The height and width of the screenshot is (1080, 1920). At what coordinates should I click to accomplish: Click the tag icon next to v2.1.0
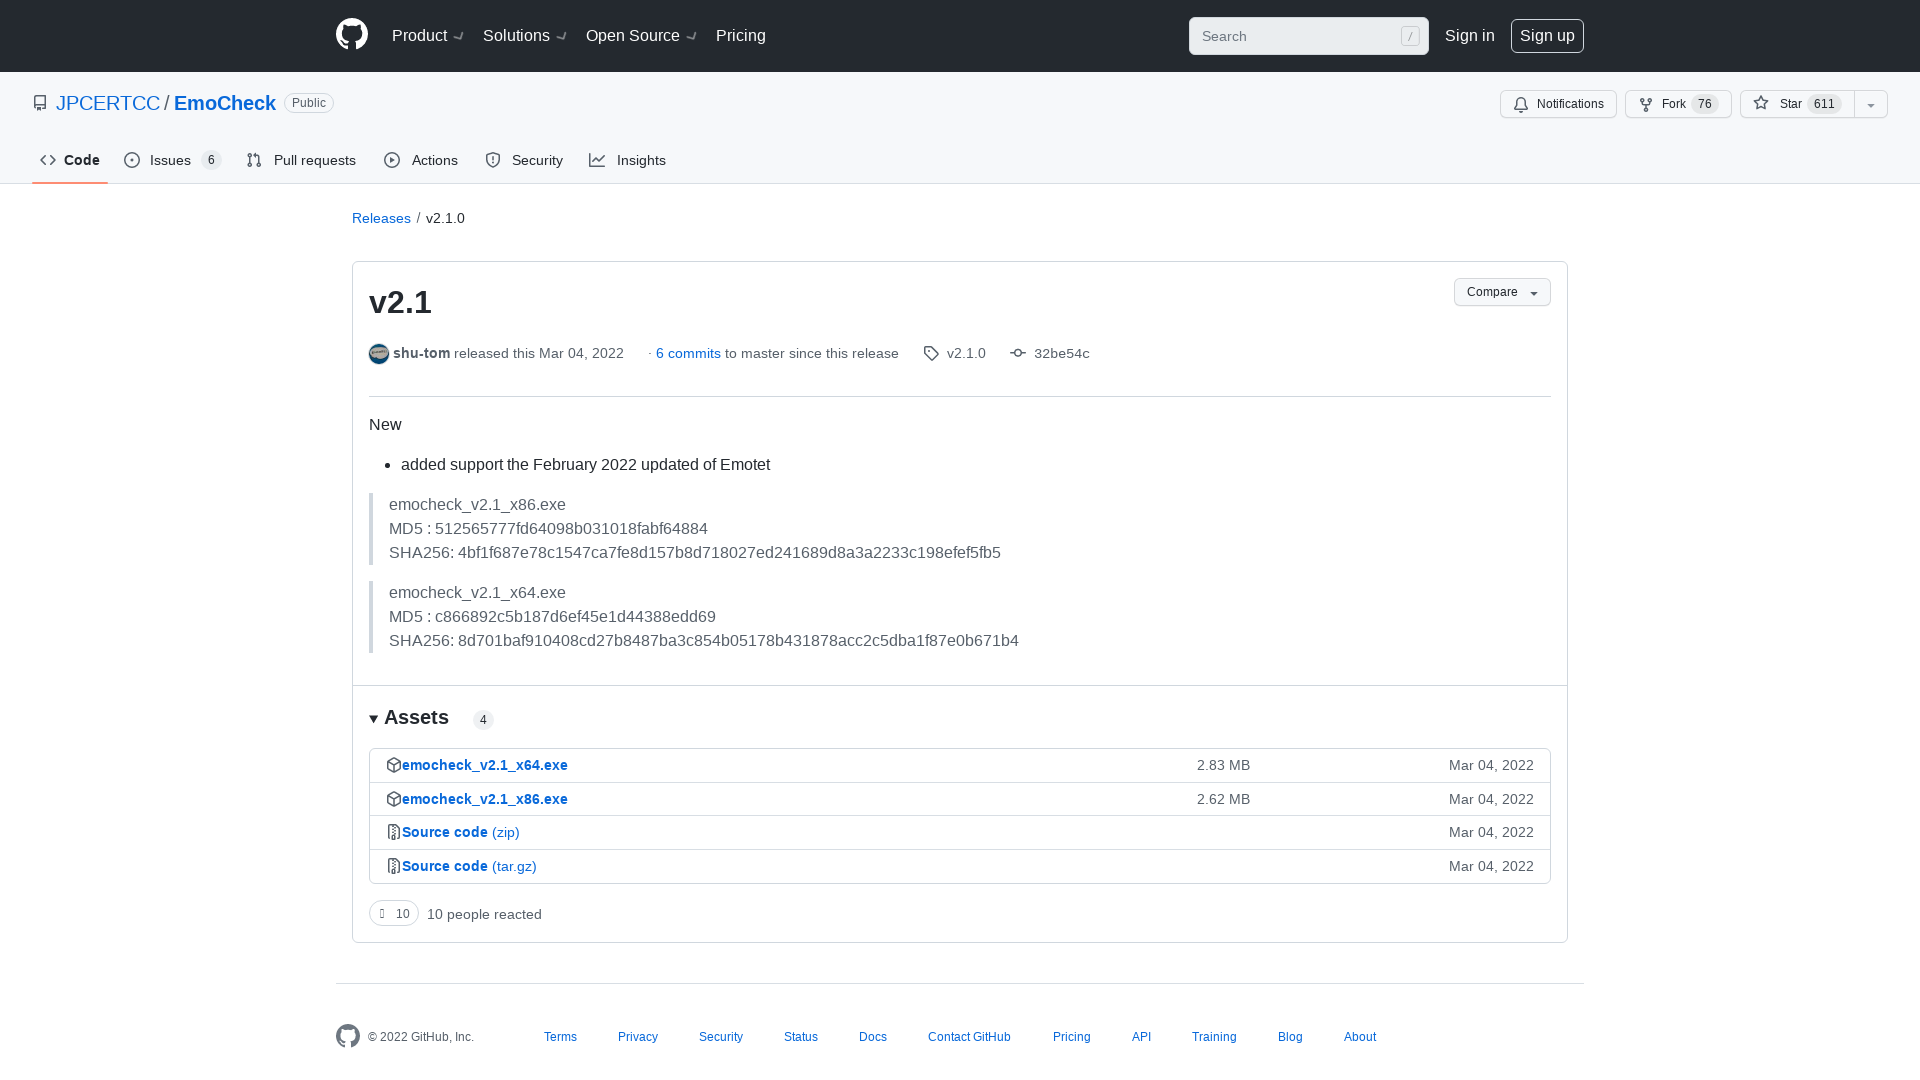coord(931,354)
